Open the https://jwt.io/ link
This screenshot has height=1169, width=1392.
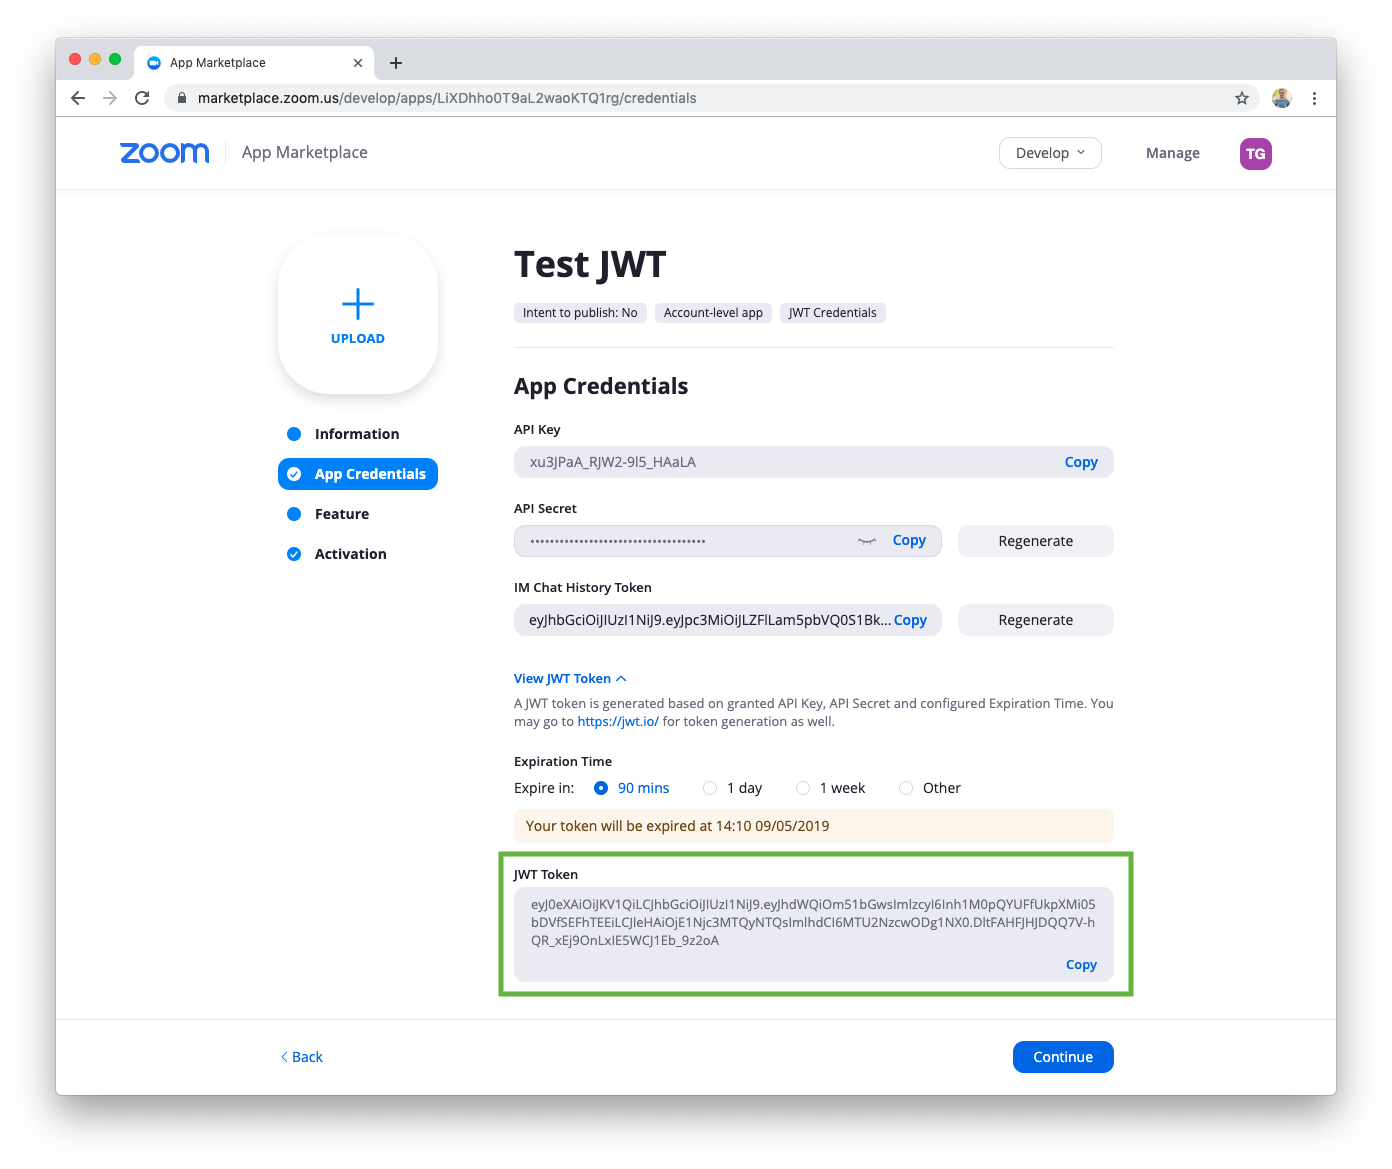(x=618, y=722)
